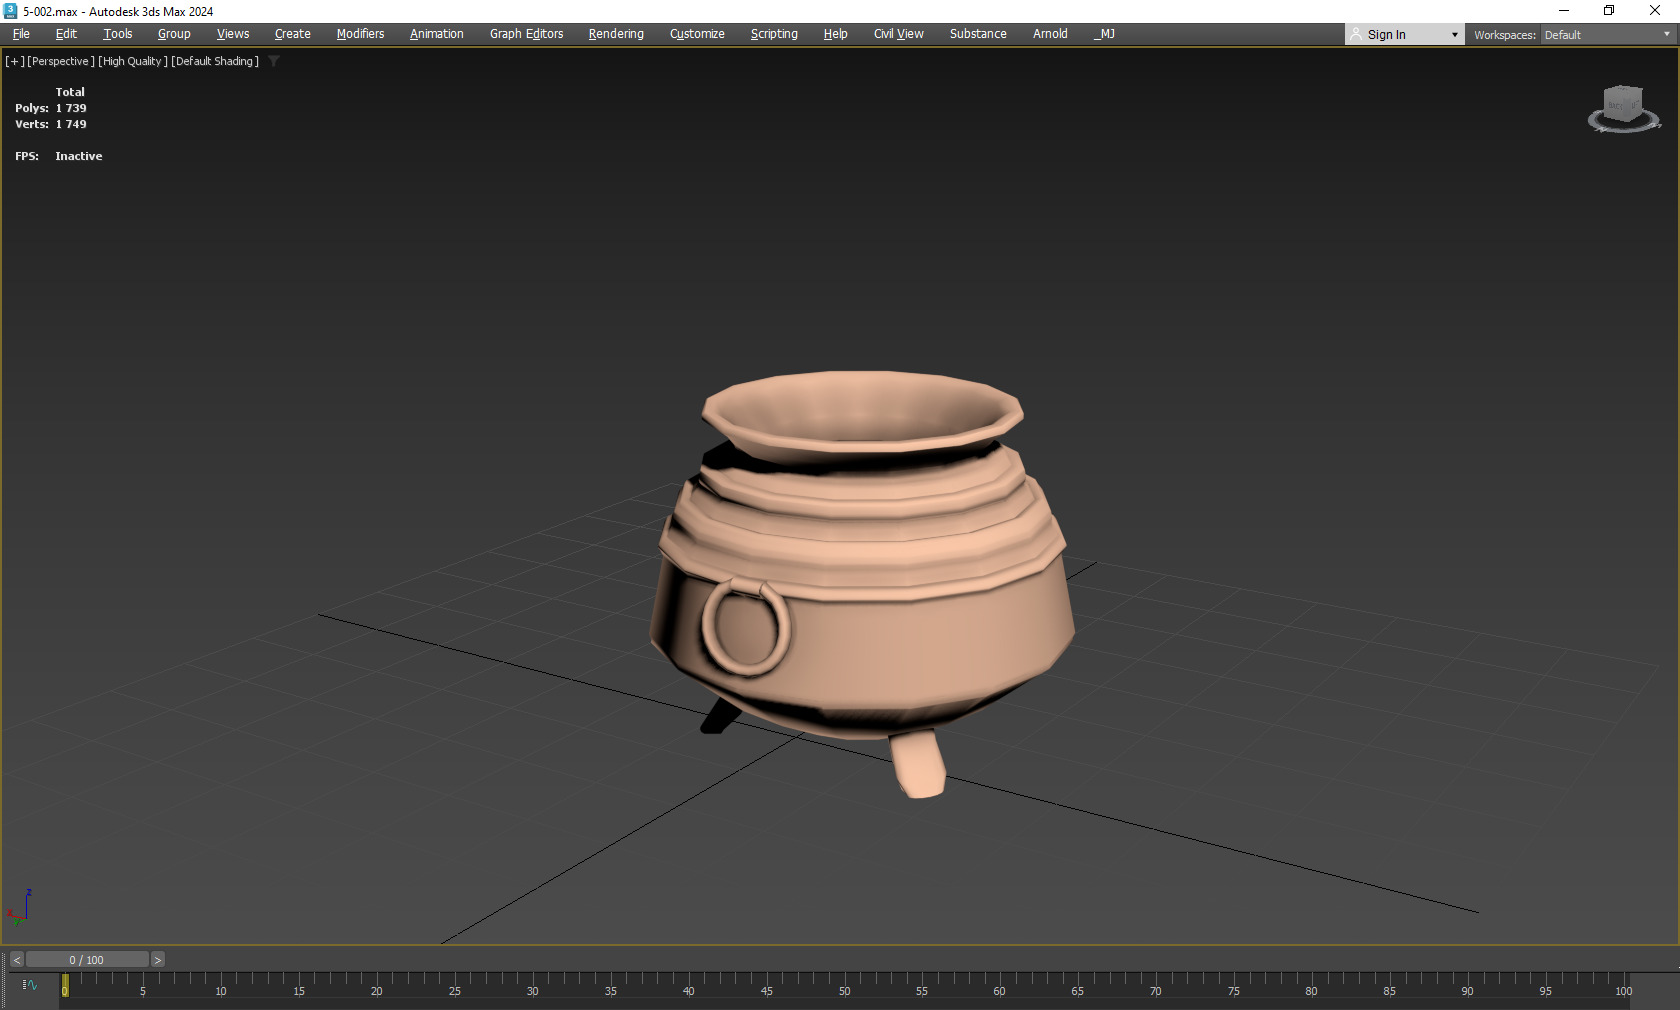Click the Polys count 1 739 statistic
Screen dimensions: 1680x1010
point(51,108)
